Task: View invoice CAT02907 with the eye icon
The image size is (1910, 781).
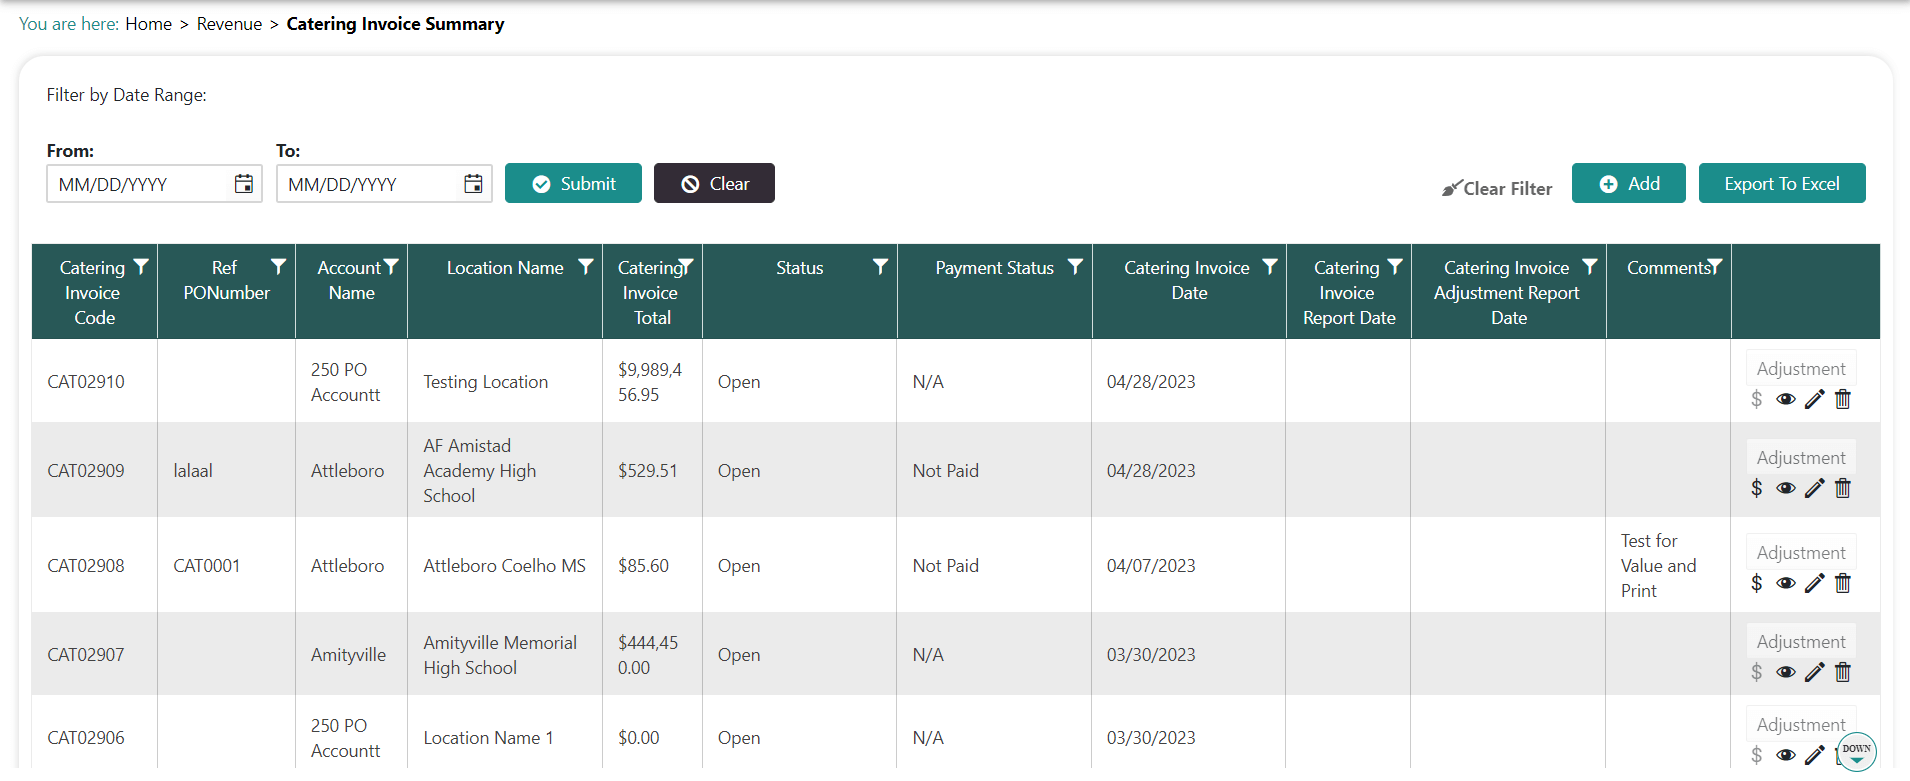Action: [x=1785, y=672]
